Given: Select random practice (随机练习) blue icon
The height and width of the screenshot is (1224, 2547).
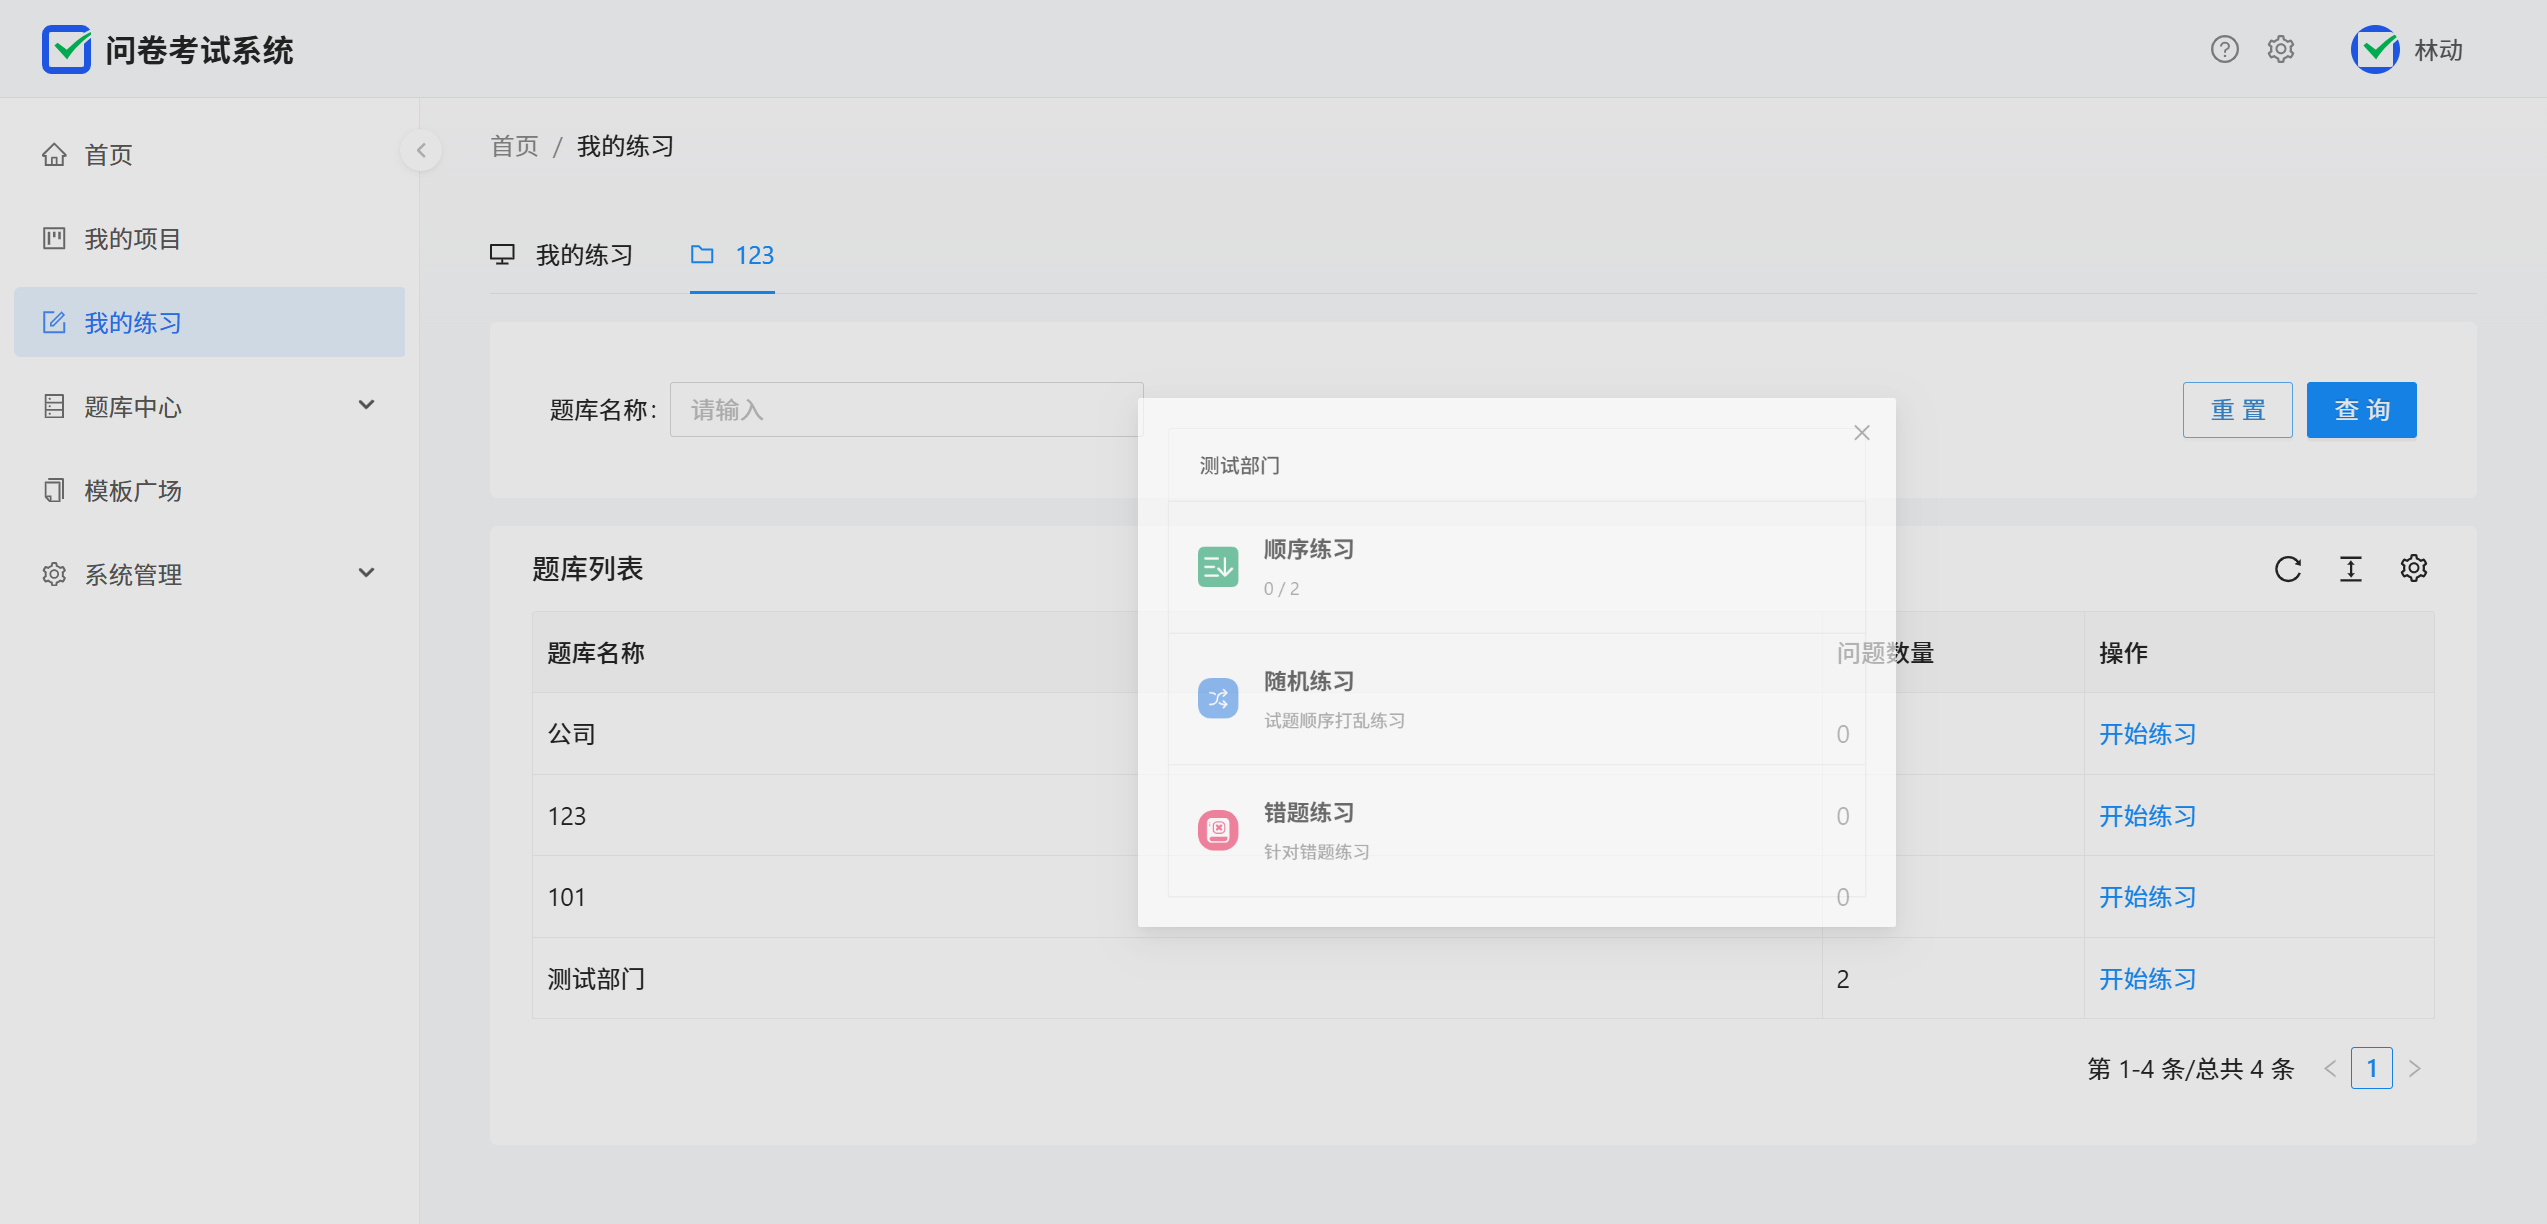Looking at the screenshot, I should click(x=1218, y=698).
